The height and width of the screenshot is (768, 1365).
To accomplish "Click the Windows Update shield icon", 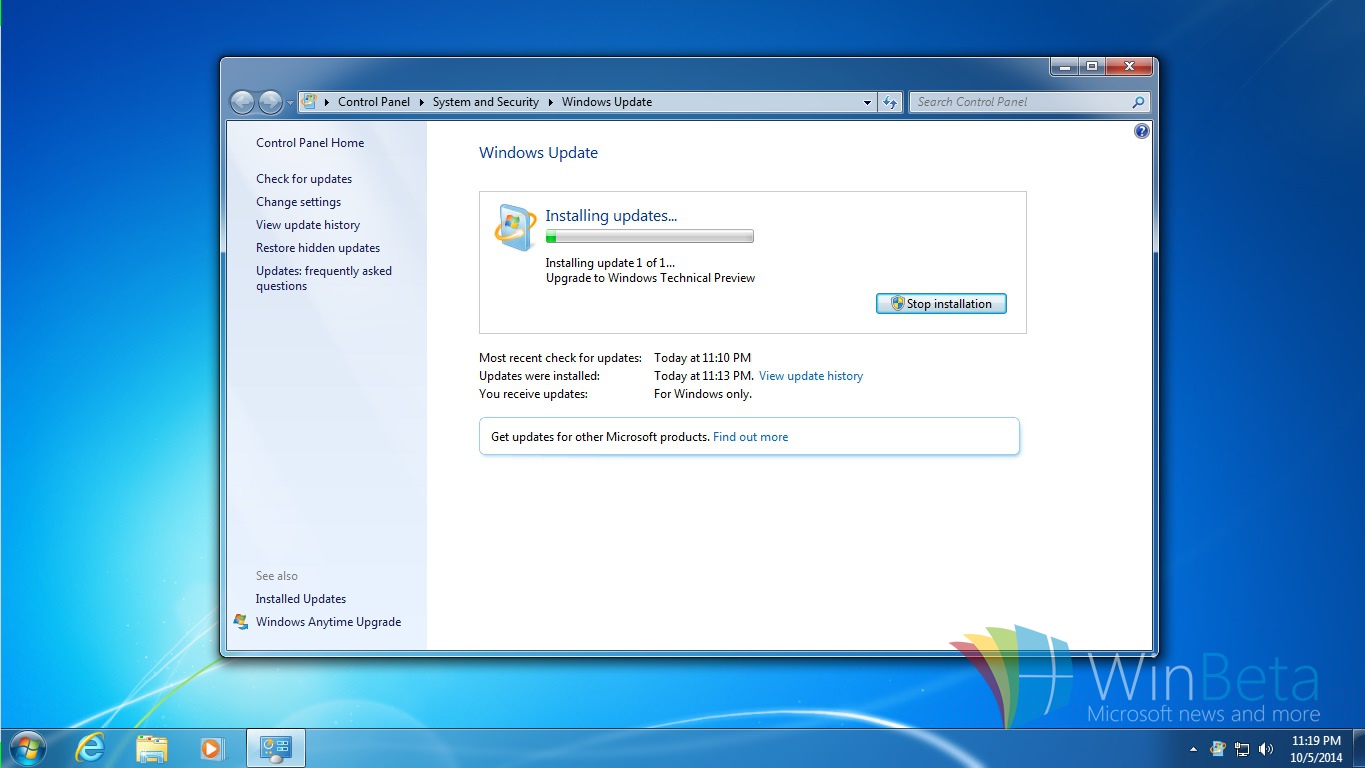I will click(x=515, y=227).
